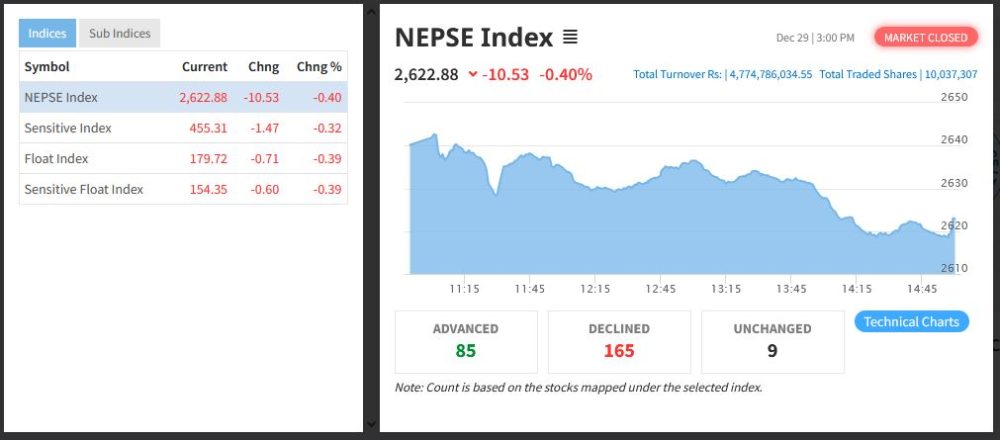Screen dimensions: 1000x440
Task: Select the NEPSE Index row
Action: pyautogui.click(x=183, y=97)
